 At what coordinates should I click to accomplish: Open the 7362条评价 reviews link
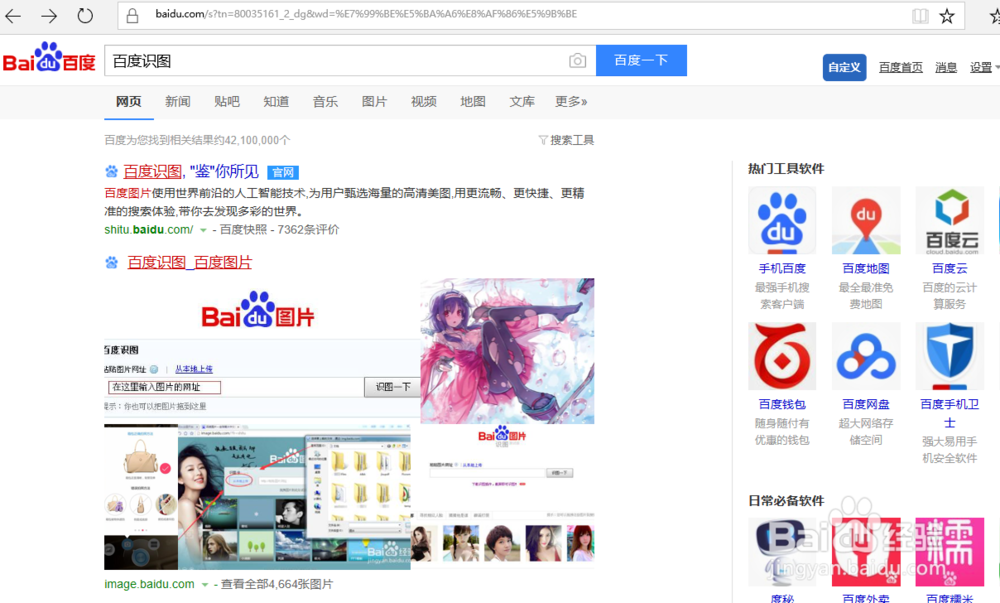308,229
